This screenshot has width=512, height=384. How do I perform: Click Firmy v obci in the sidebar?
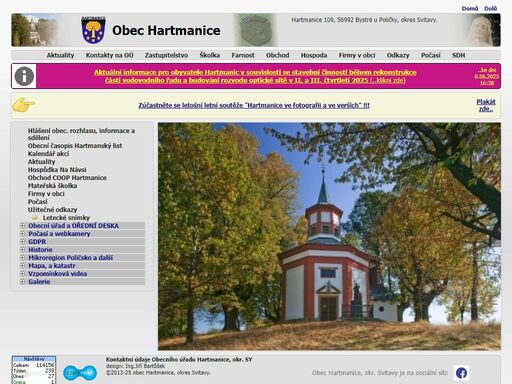(46, 194)
